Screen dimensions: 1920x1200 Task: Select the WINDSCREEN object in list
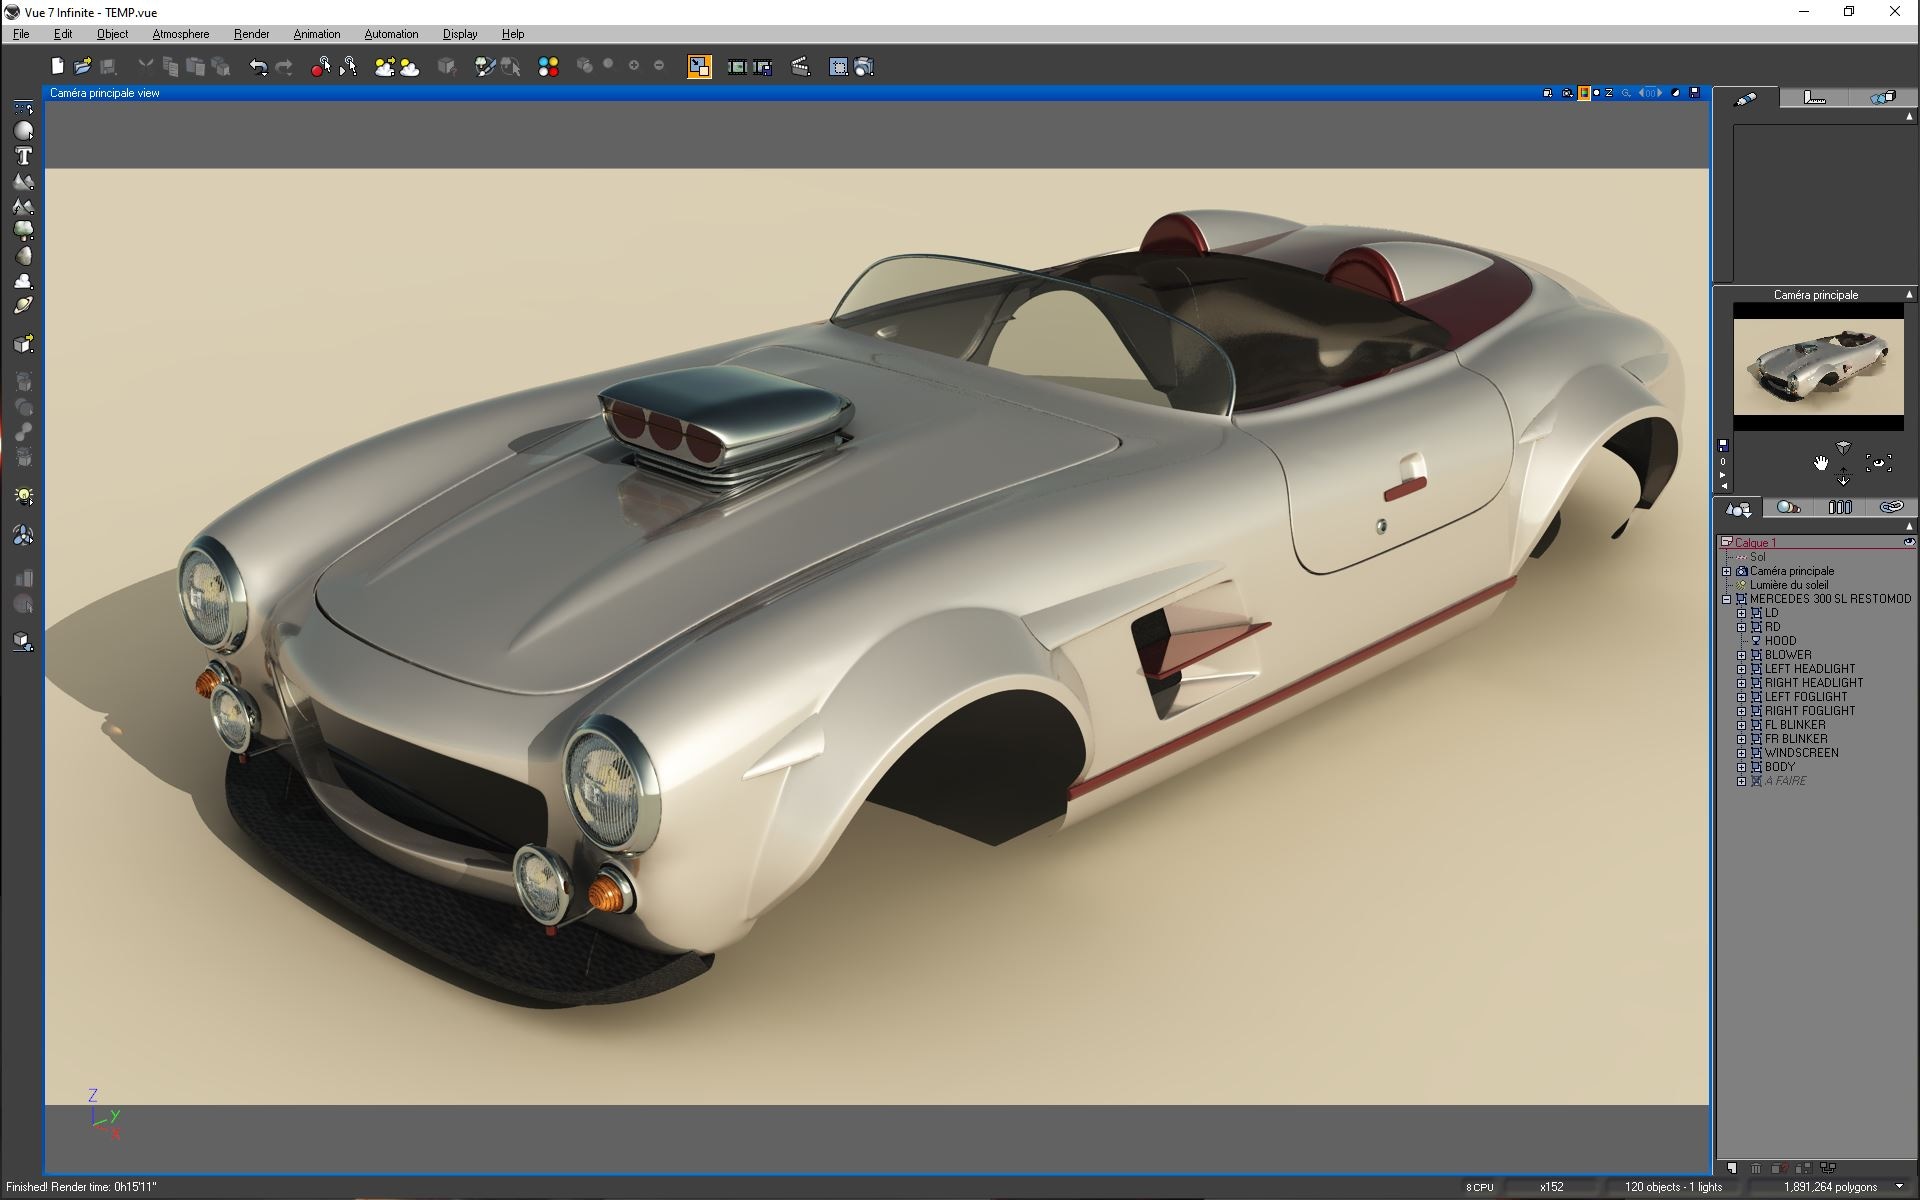click(x=1801, y=753)
